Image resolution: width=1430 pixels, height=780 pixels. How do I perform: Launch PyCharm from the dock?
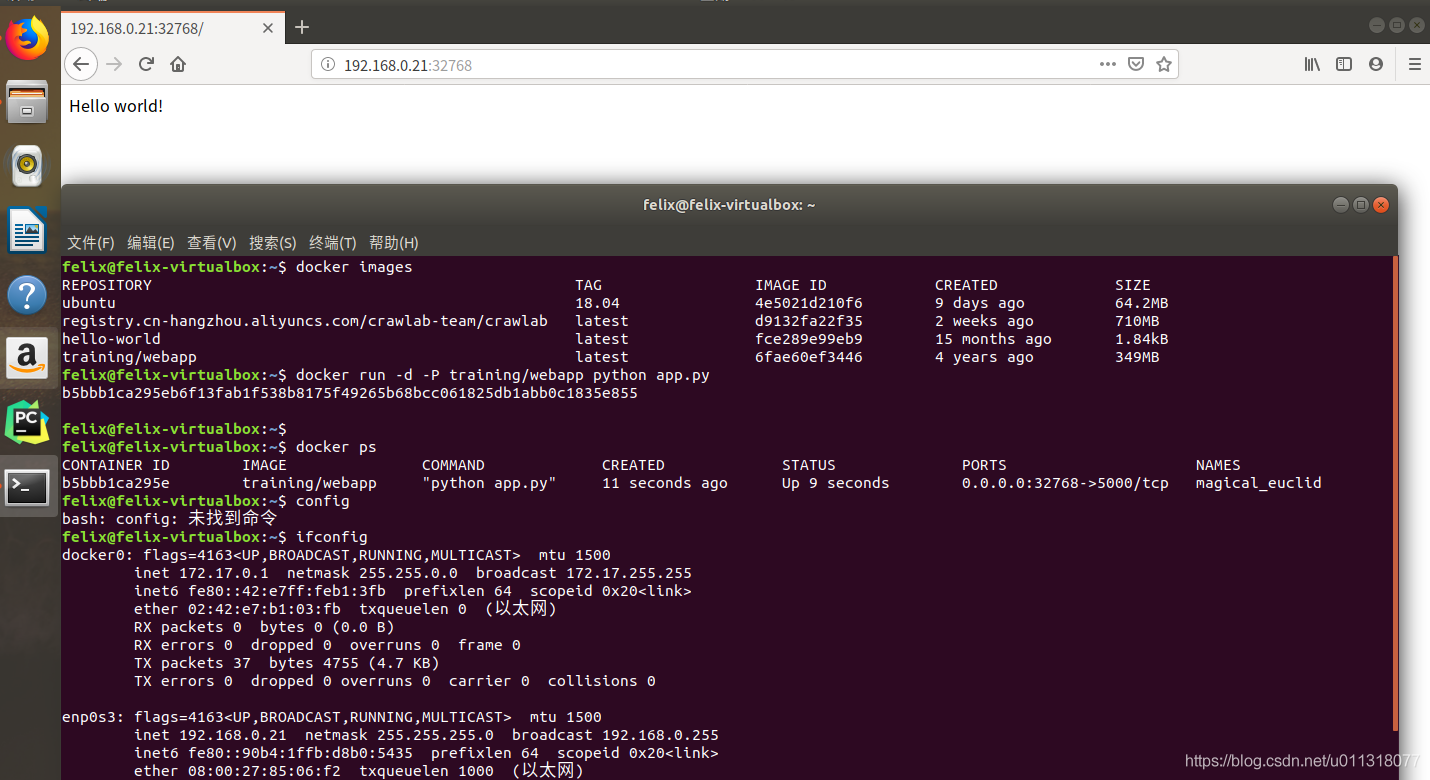point(28,423)
